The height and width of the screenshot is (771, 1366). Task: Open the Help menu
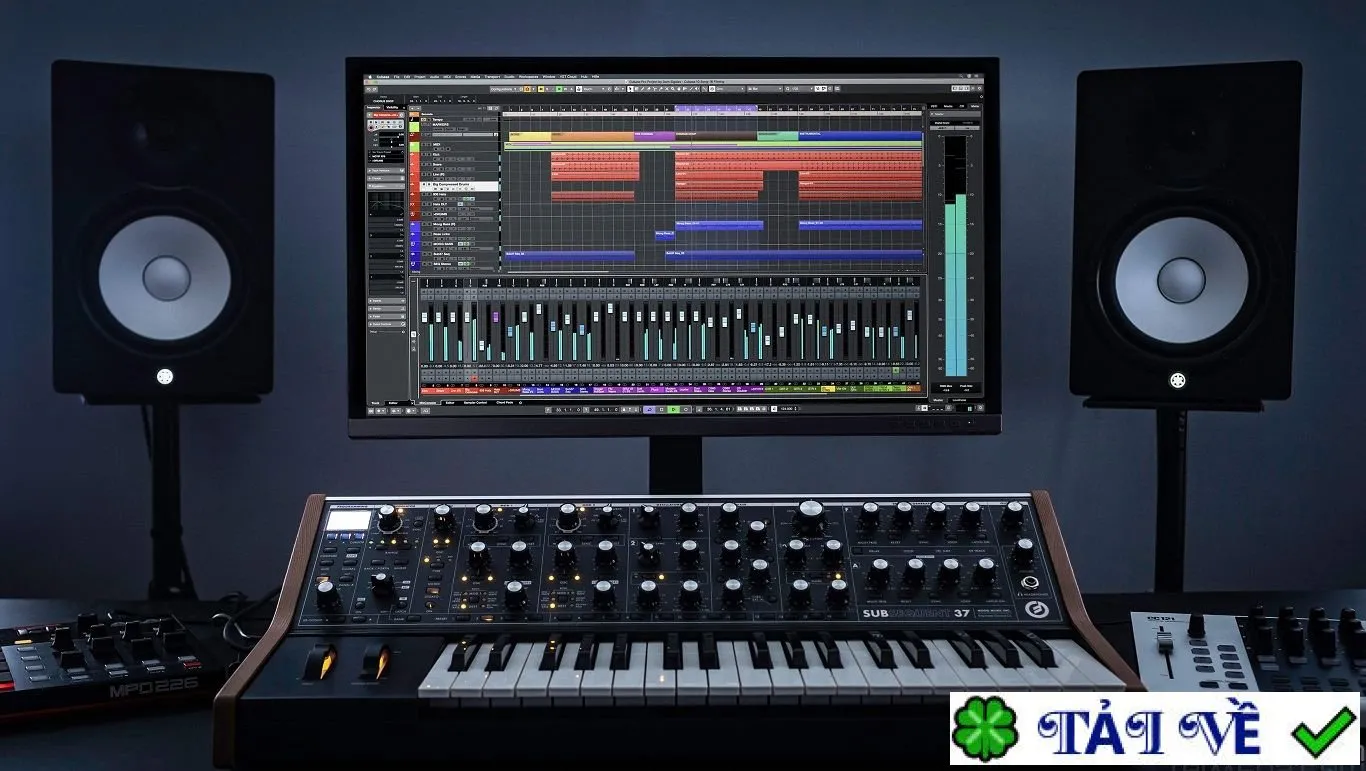596,77
